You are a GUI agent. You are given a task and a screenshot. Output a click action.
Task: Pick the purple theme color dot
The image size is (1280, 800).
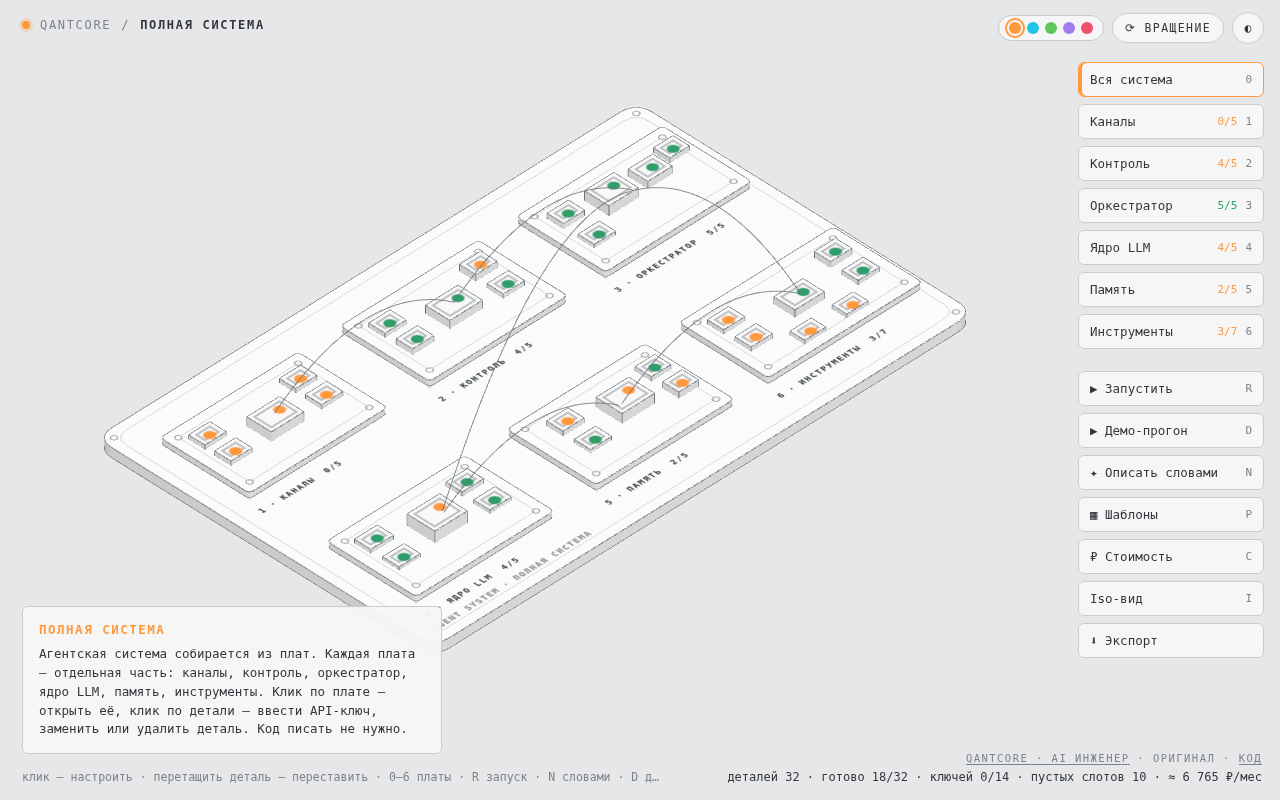1069,28
